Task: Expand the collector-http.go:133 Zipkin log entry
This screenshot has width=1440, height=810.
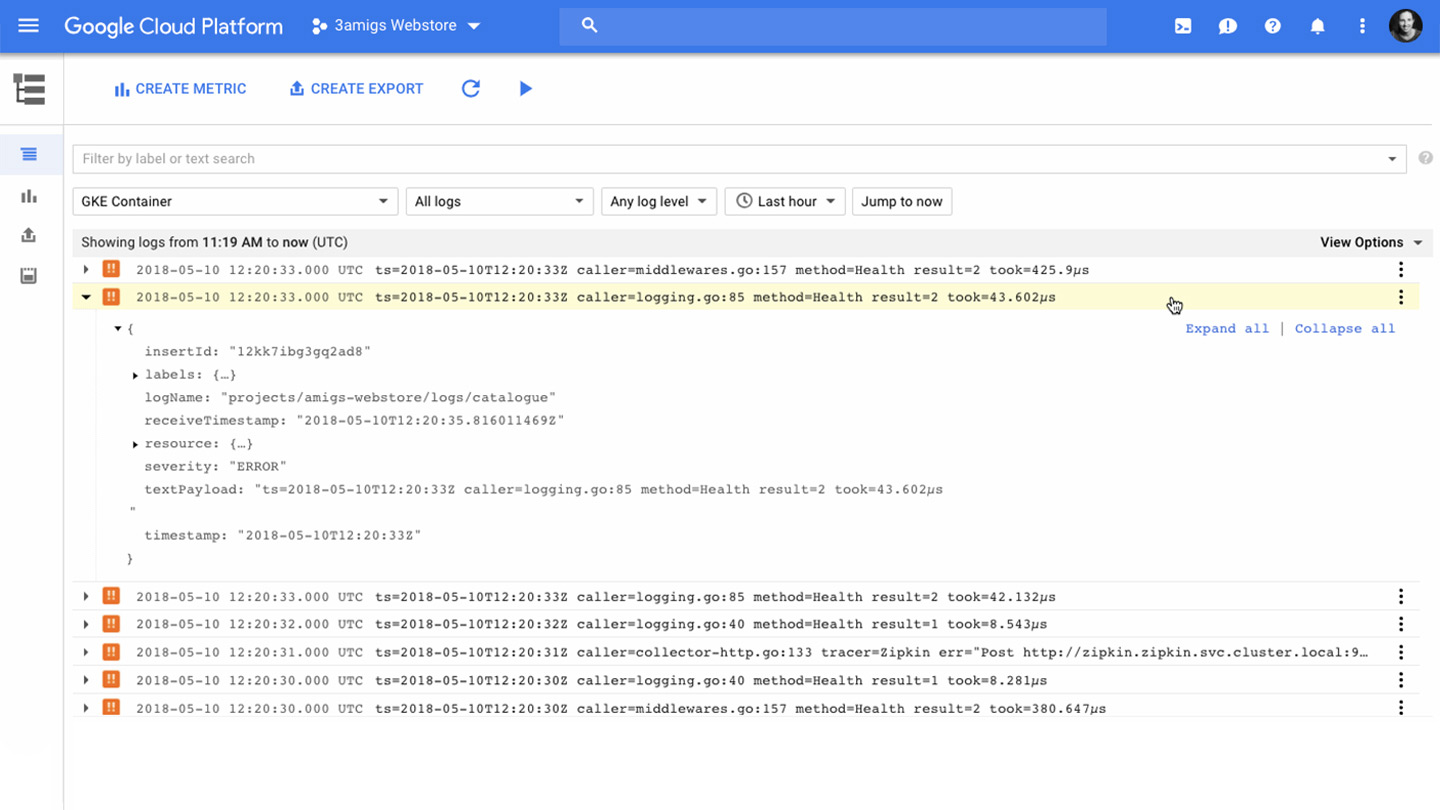Action: 86,652
